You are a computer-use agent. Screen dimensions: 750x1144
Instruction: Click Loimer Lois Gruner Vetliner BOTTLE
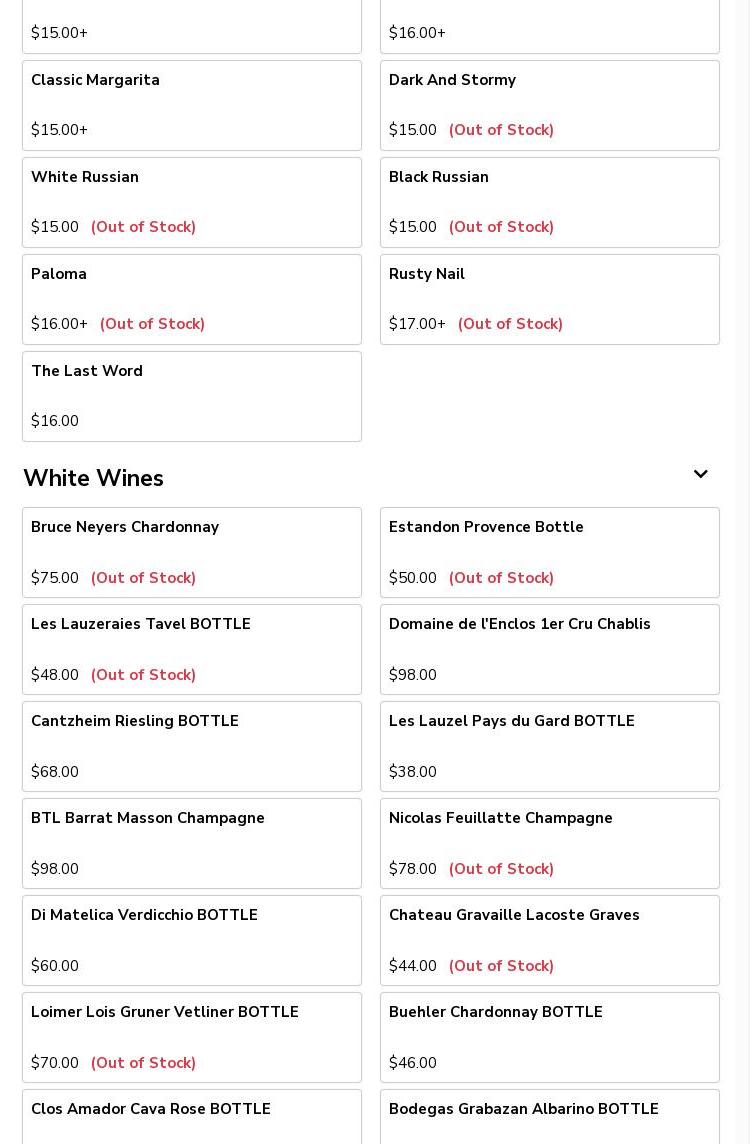[192, 1037]
